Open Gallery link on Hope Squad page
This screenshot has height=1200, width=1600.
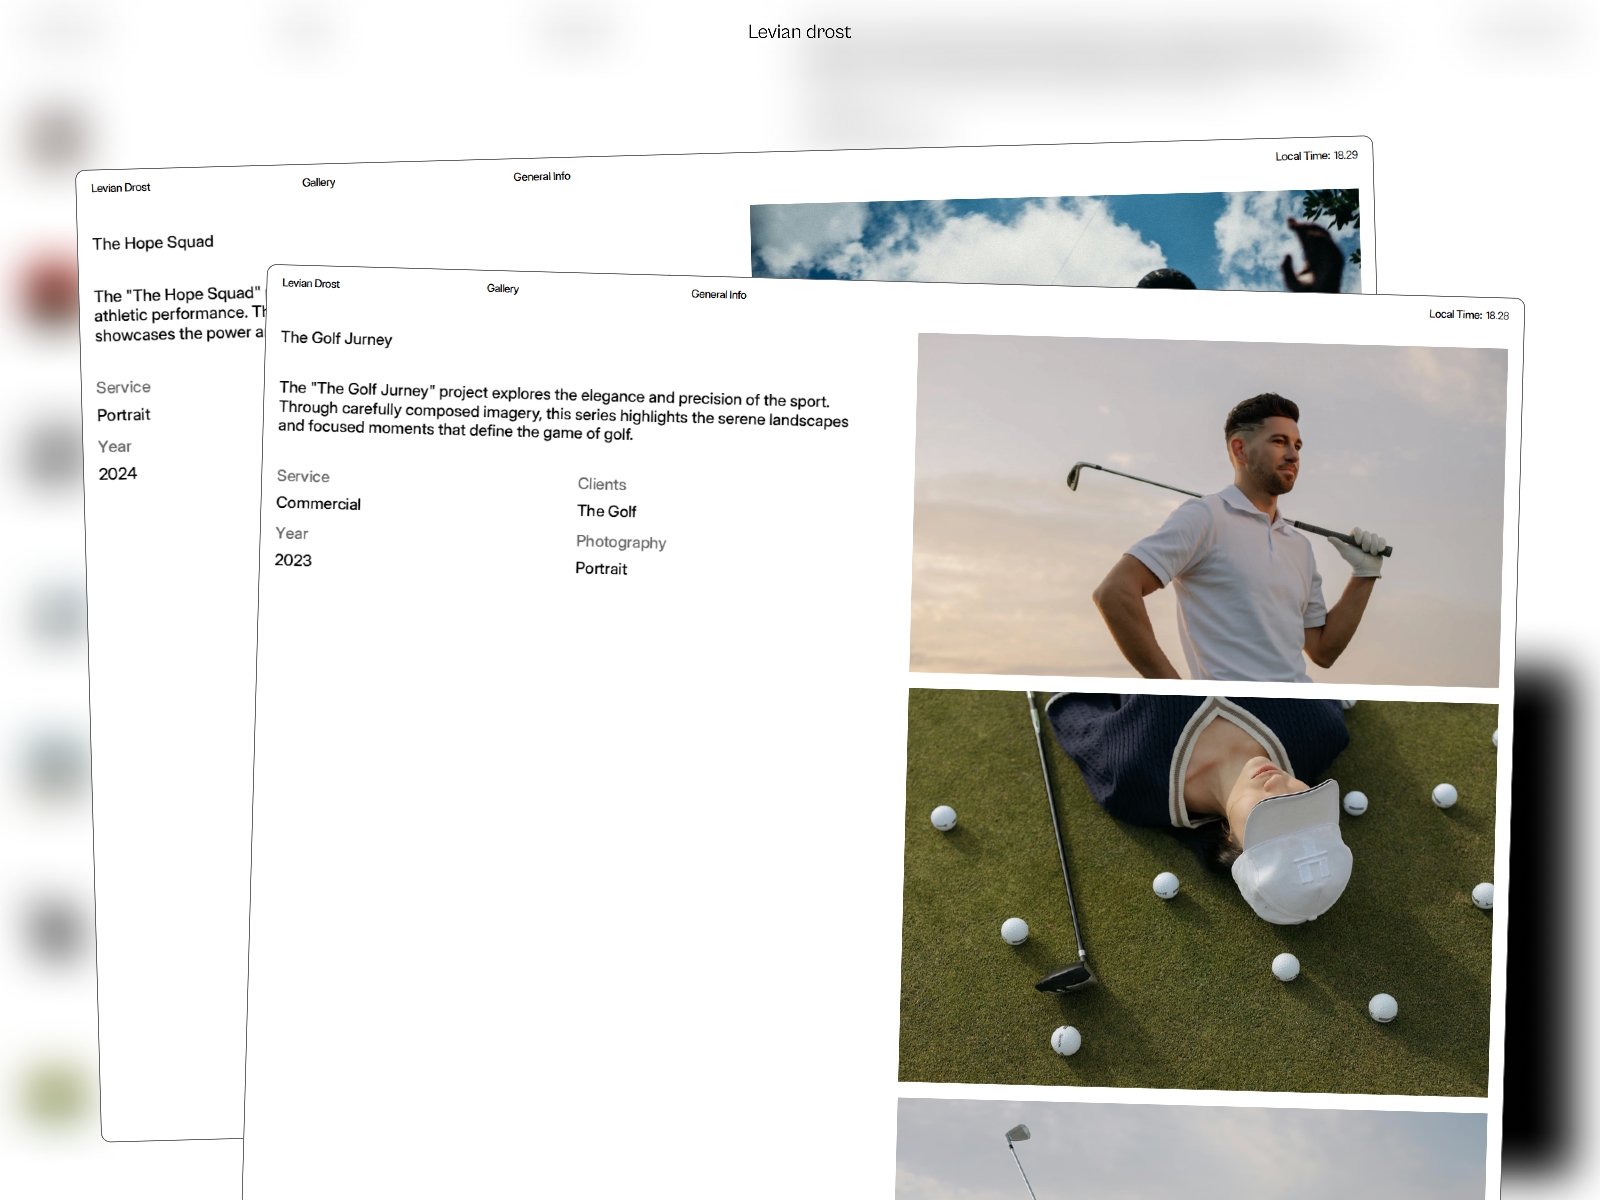tap(319, 182)
